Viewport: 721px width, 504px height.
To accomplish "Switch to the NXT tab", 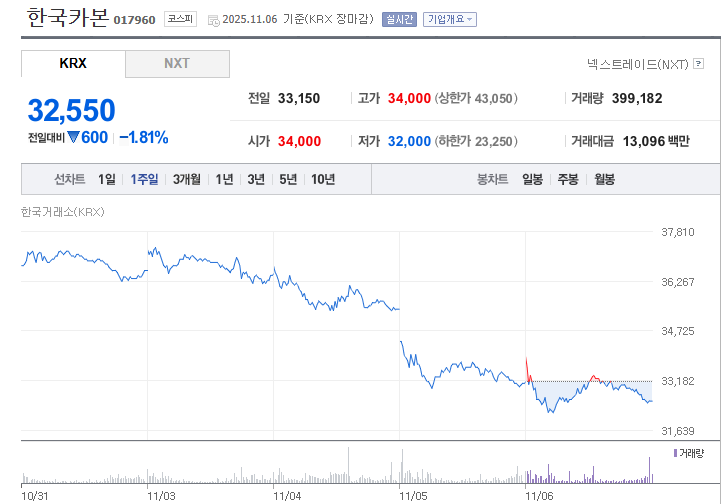I will [177, 64].
